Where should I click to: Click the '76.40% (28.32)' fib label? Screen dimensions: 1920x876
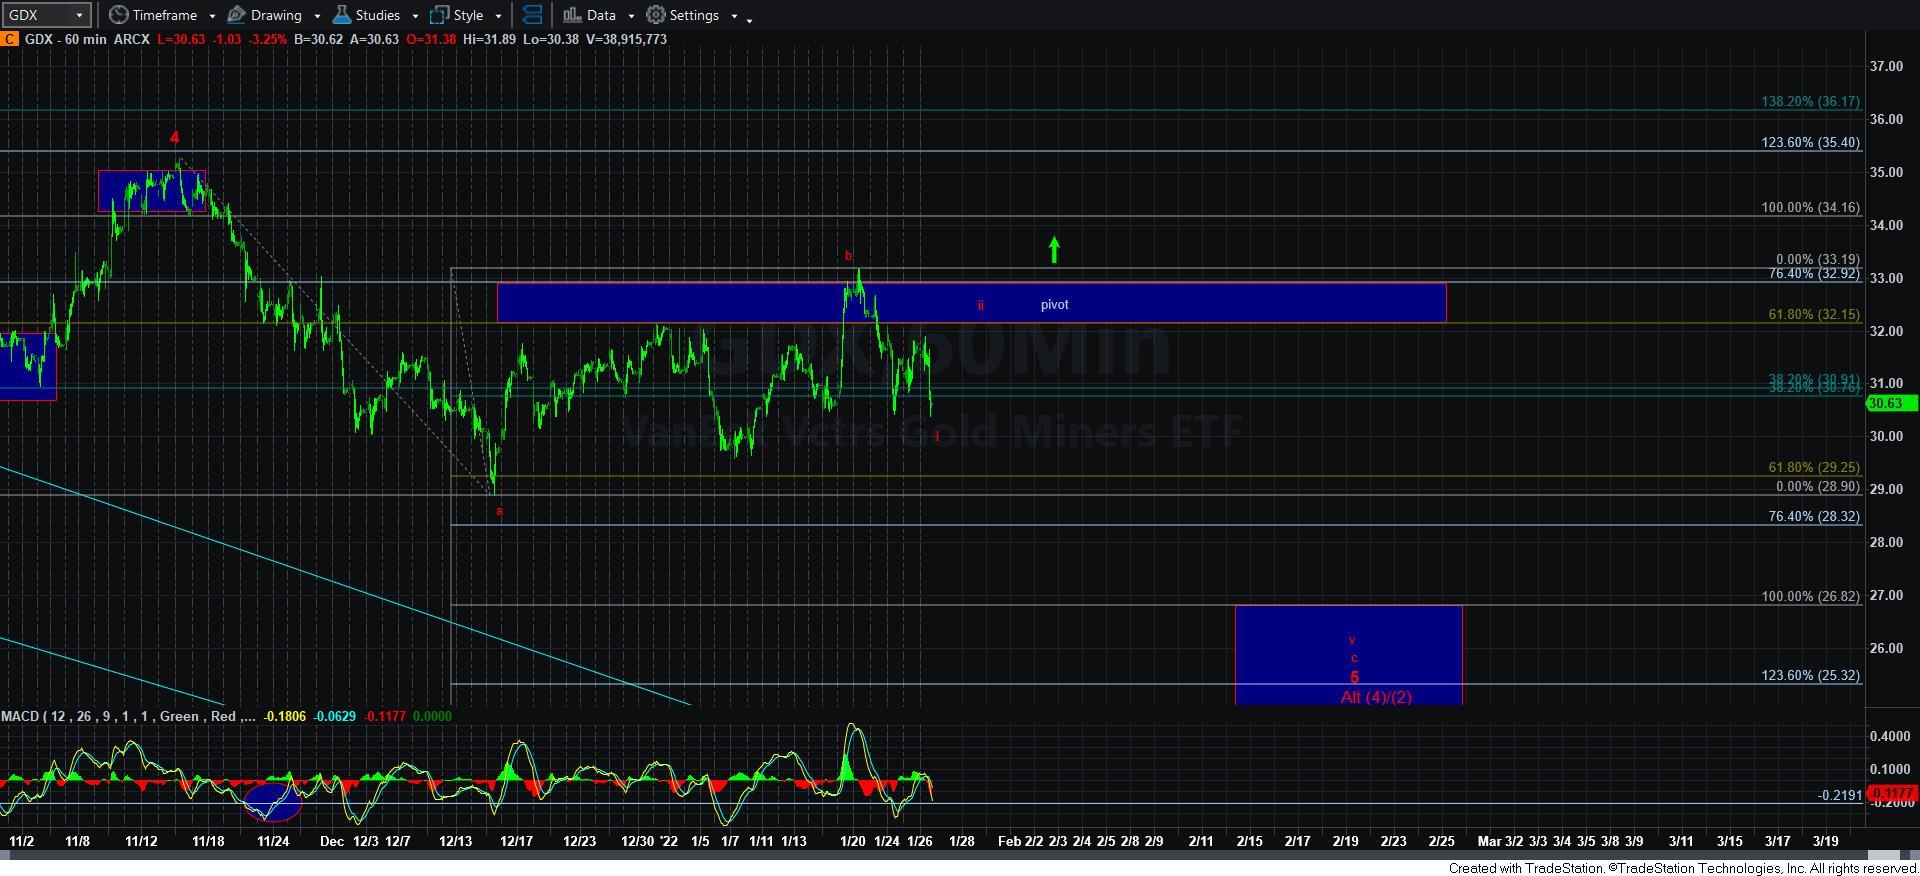tap(1814, 516)
